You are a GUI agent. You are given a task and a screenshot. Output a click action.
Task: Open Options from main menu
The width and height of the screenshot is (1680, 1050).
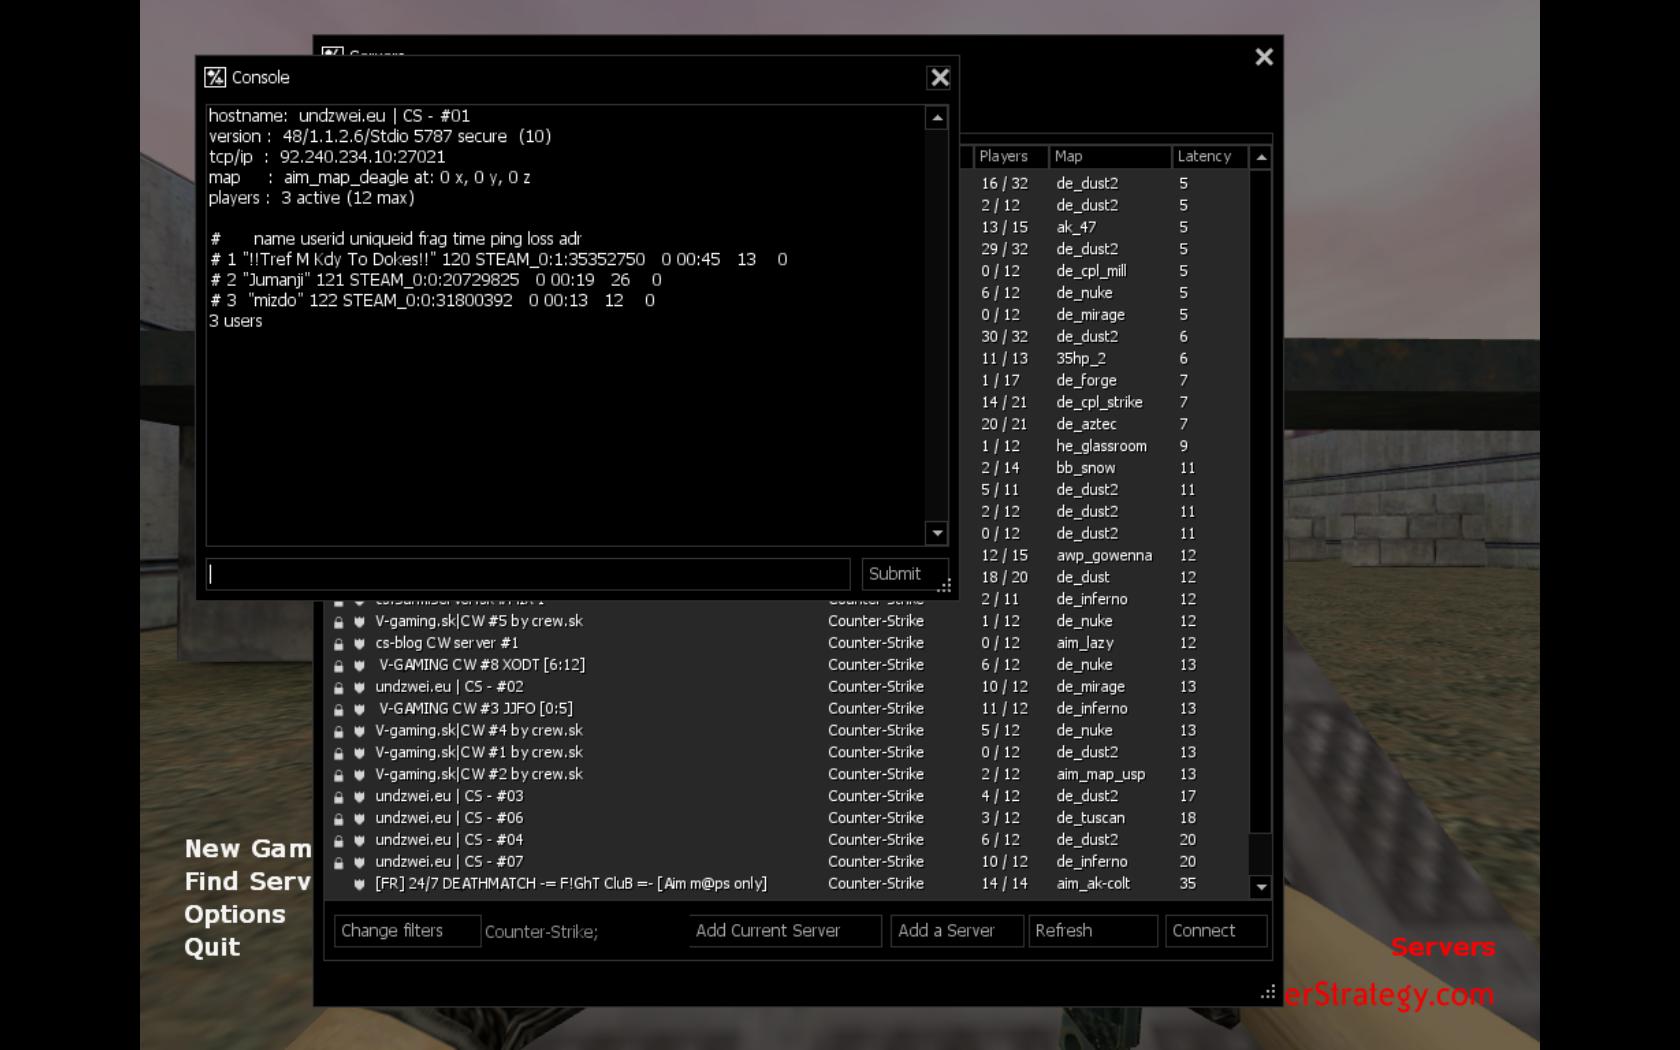[x=235, y=915]
